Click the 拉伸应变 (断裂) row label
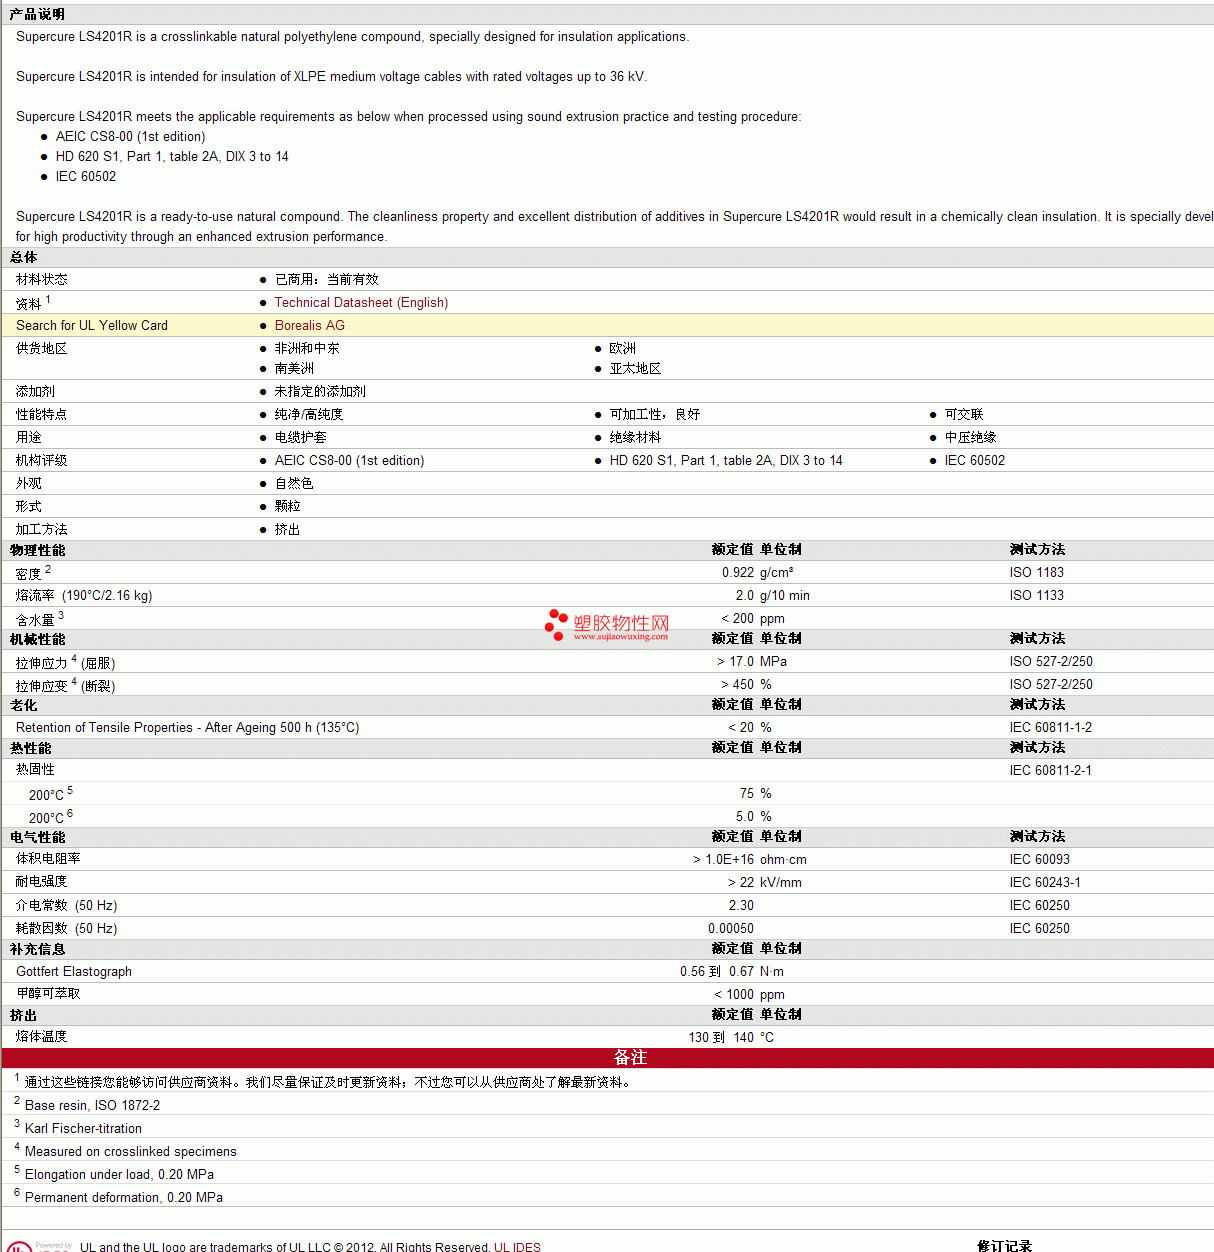 pyautogui.click(x=66, y=685)
